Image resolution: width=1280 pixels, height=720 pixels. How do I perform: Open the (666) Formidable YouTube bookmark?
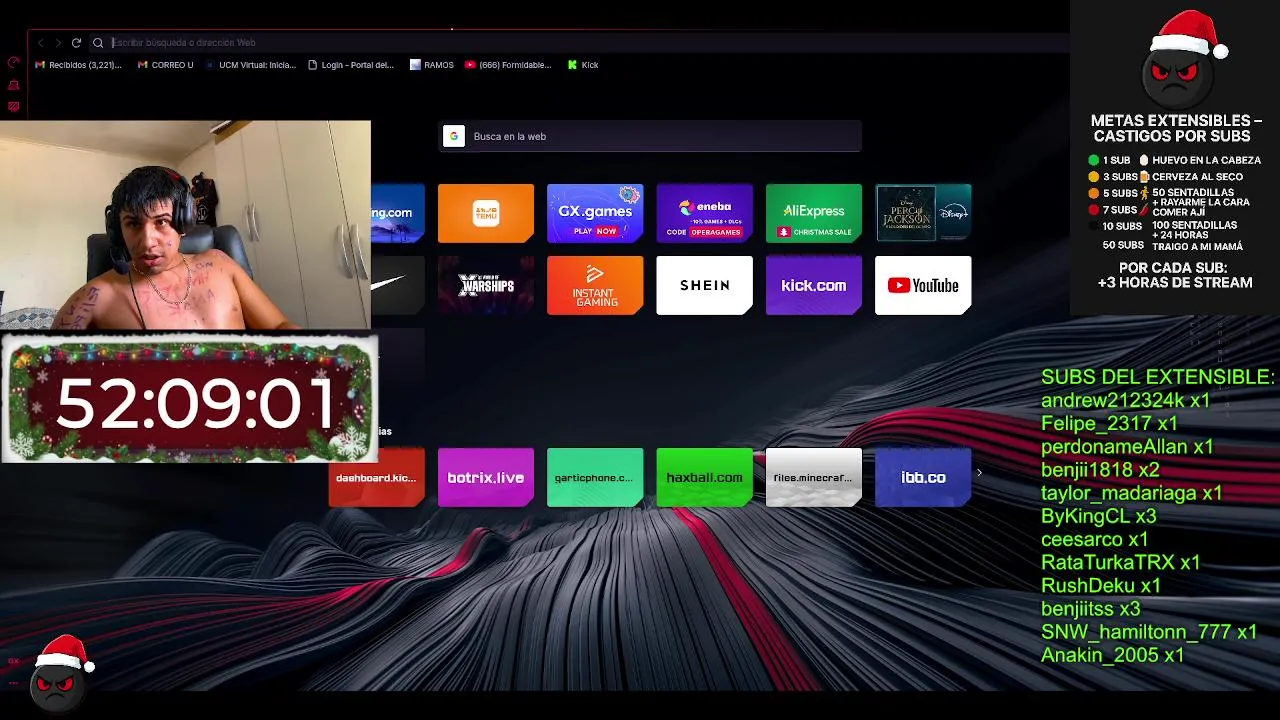click(508, 65)
